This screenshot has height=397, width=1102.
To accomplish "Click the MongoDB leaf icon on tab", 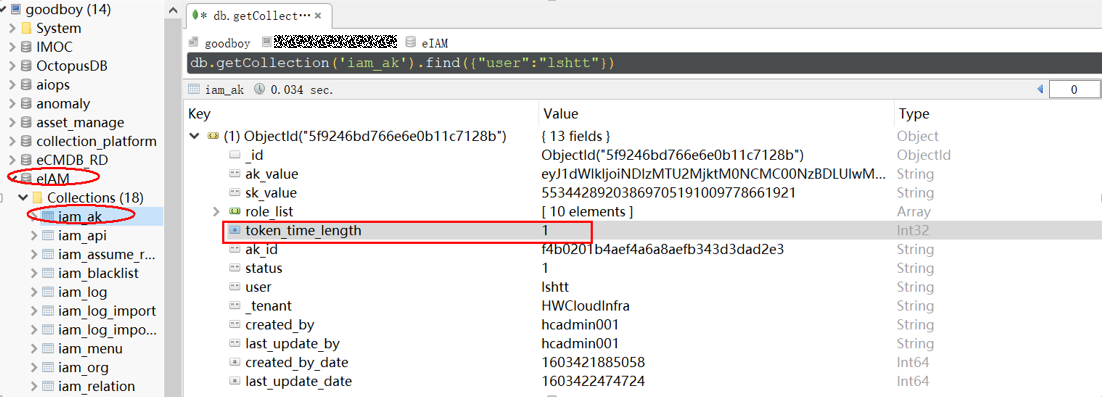I will pyautogui.click(x=195, y=15).
